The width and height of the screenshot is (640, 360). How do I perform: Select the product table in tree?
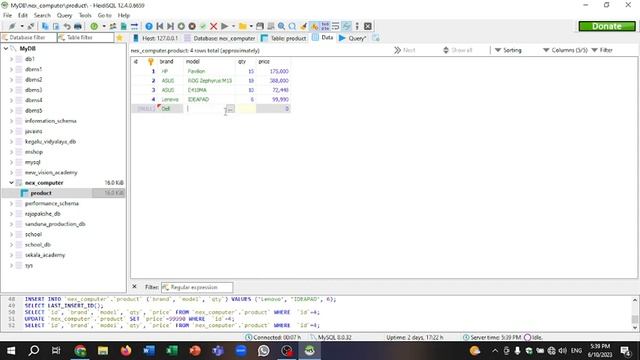[41, 193]
